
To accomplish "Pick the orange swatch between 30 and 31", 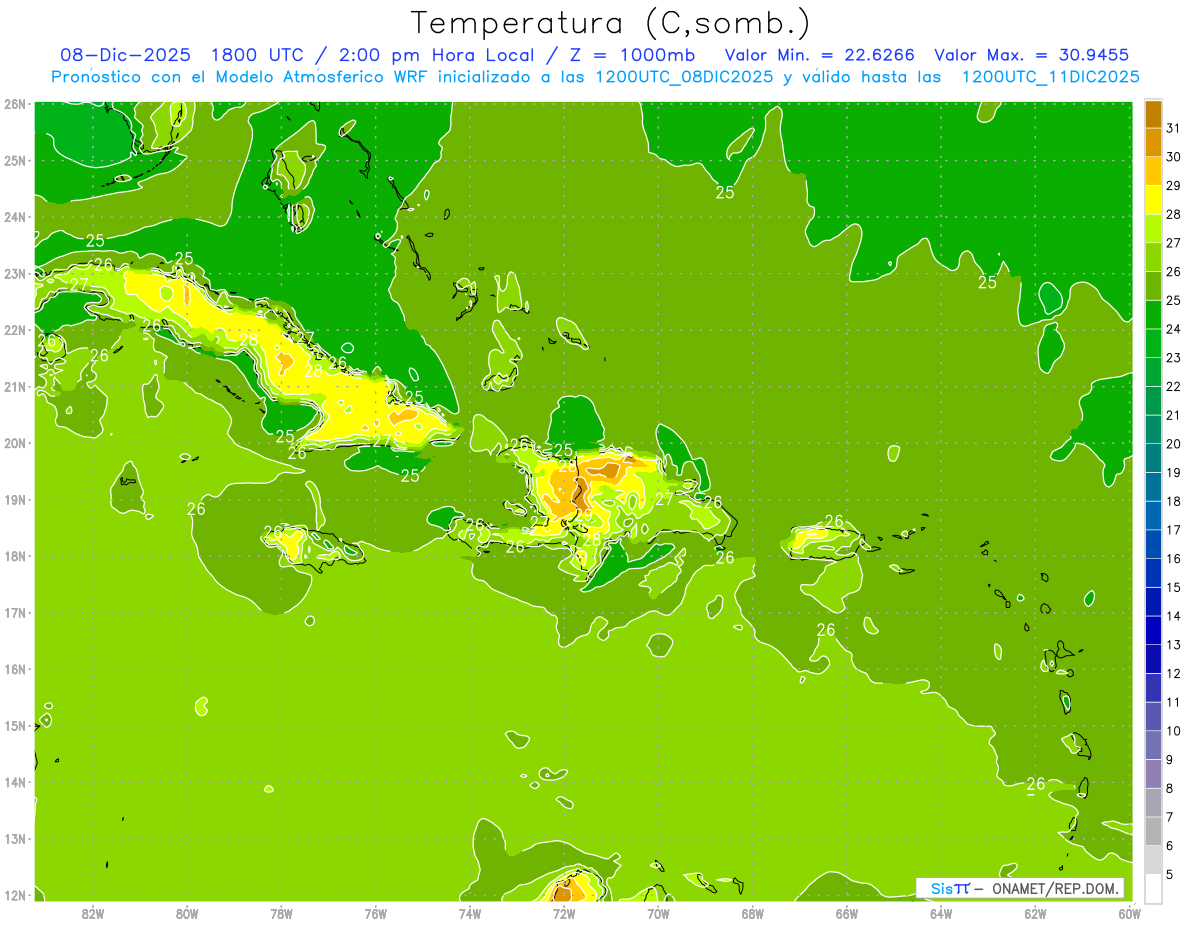I will 1153,143.
